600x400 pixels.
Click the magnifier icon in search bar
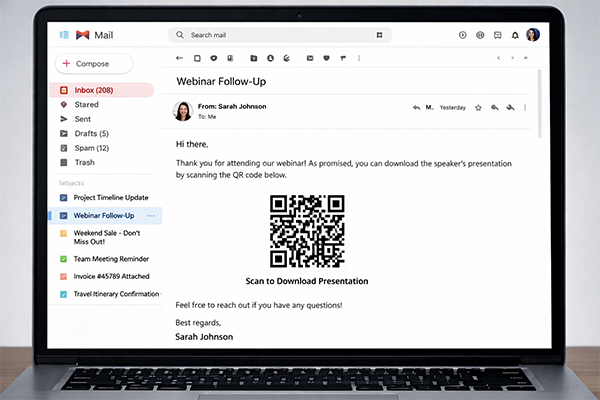[x=179, y=35]
